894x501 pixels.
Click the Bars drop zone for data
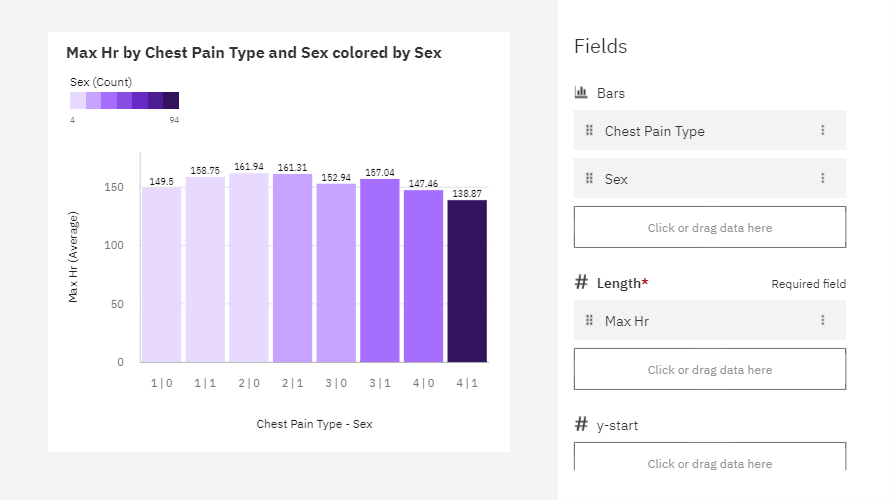coord(710,227)
